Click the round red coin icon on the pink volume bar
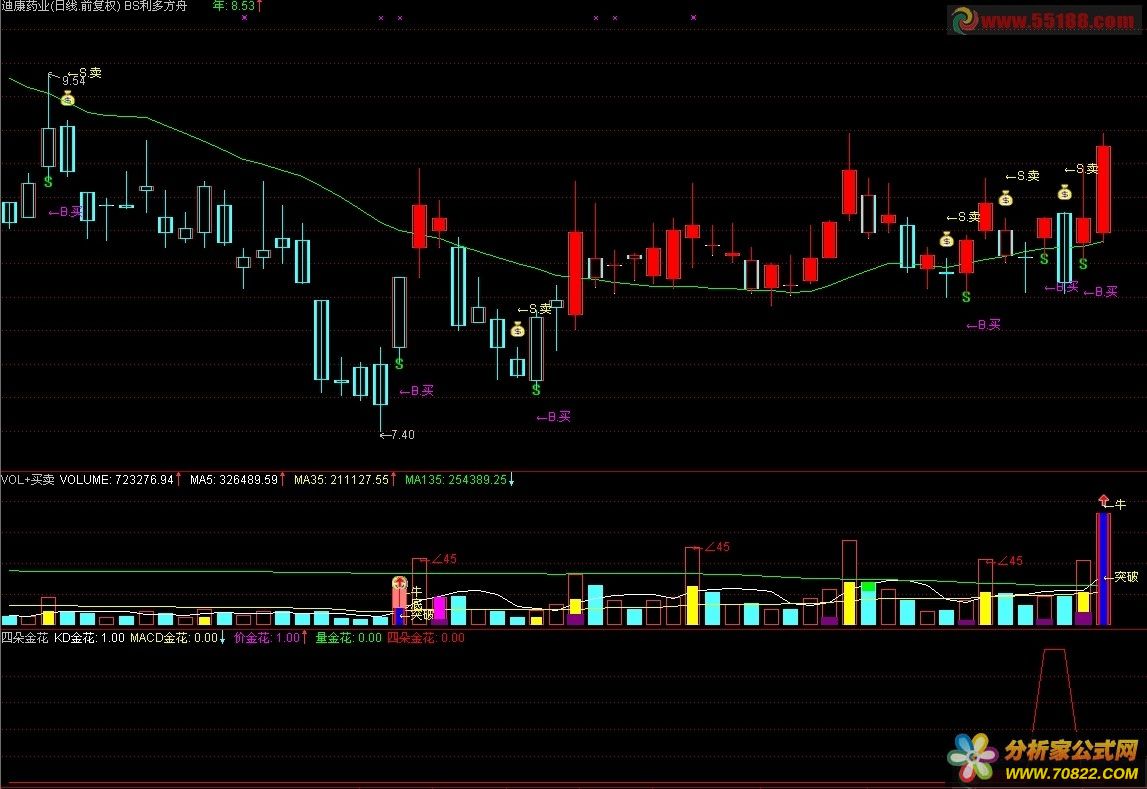The height and width of the screenshot is (789, 1147). (398, 582)
